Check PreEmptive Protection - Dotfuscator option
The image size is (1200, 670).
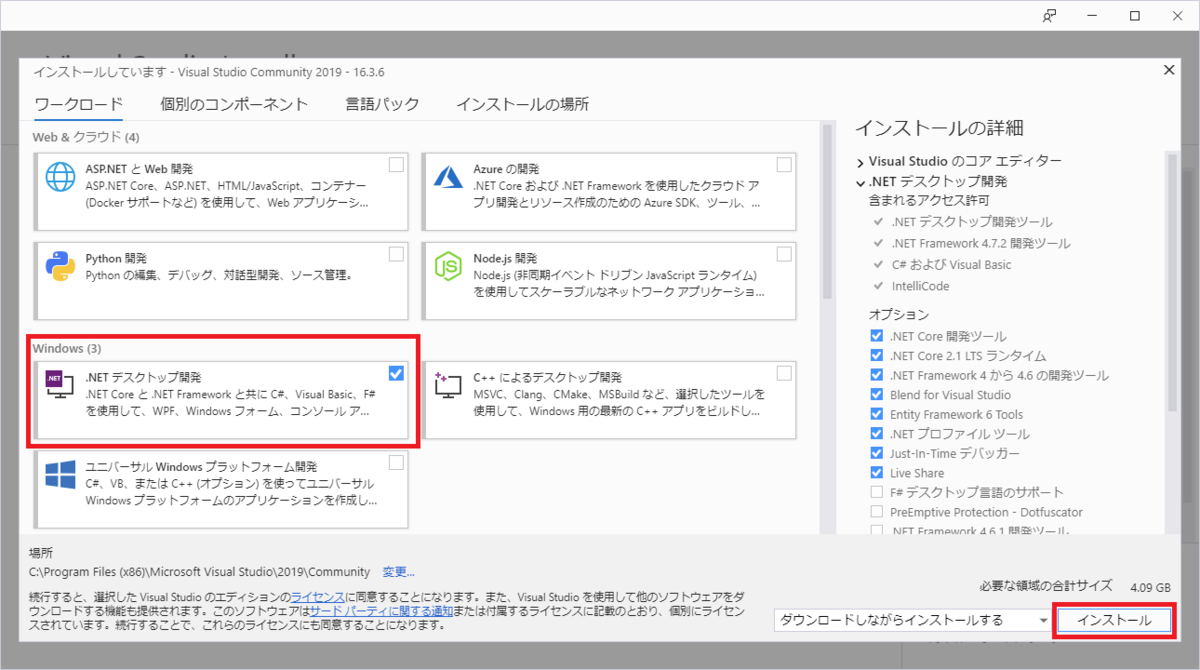tap(877, 512)
